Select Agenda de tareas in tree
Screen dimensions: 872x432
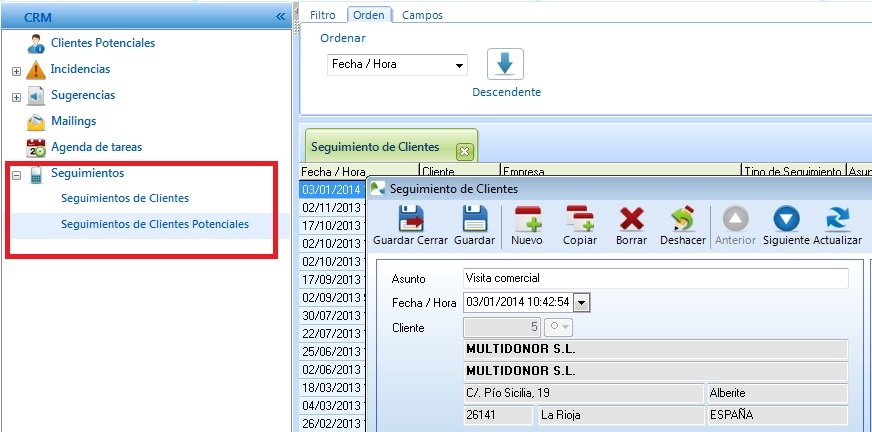click(96, 147)
